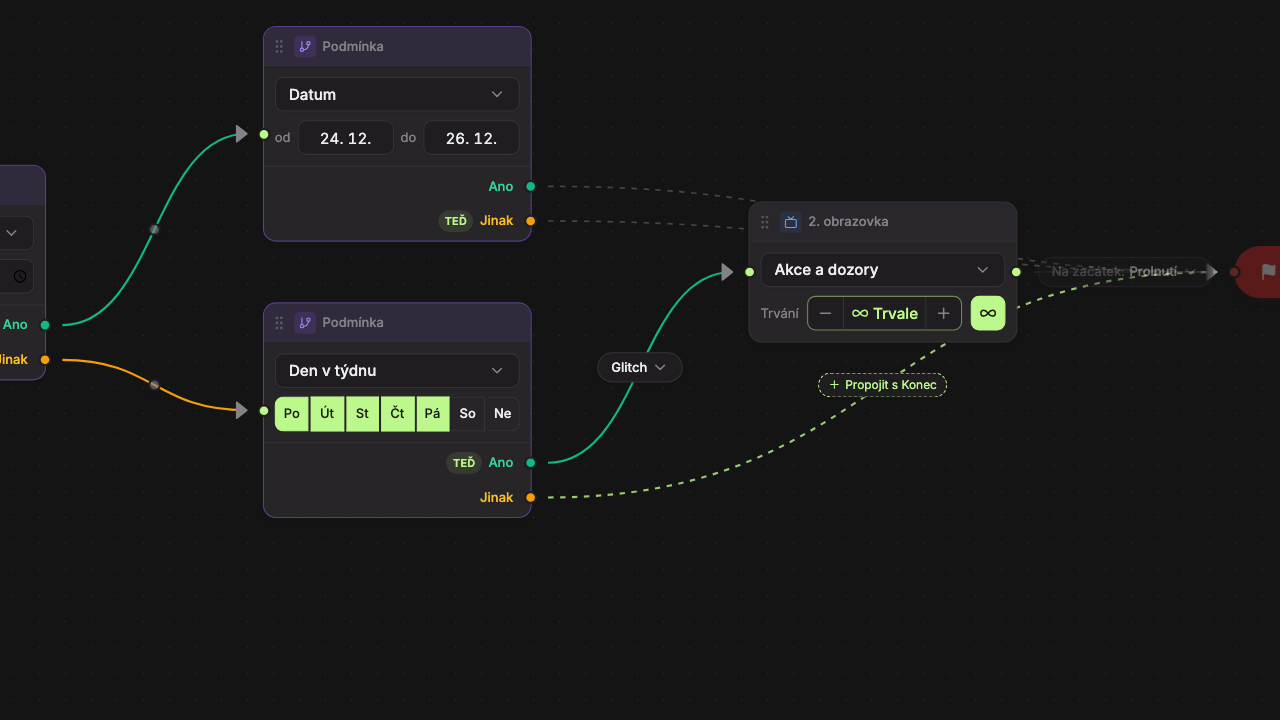Toggle the Pá weekday button
Image resolution: width=1280 pixels, height=720 pixels.
click(433, 414)
